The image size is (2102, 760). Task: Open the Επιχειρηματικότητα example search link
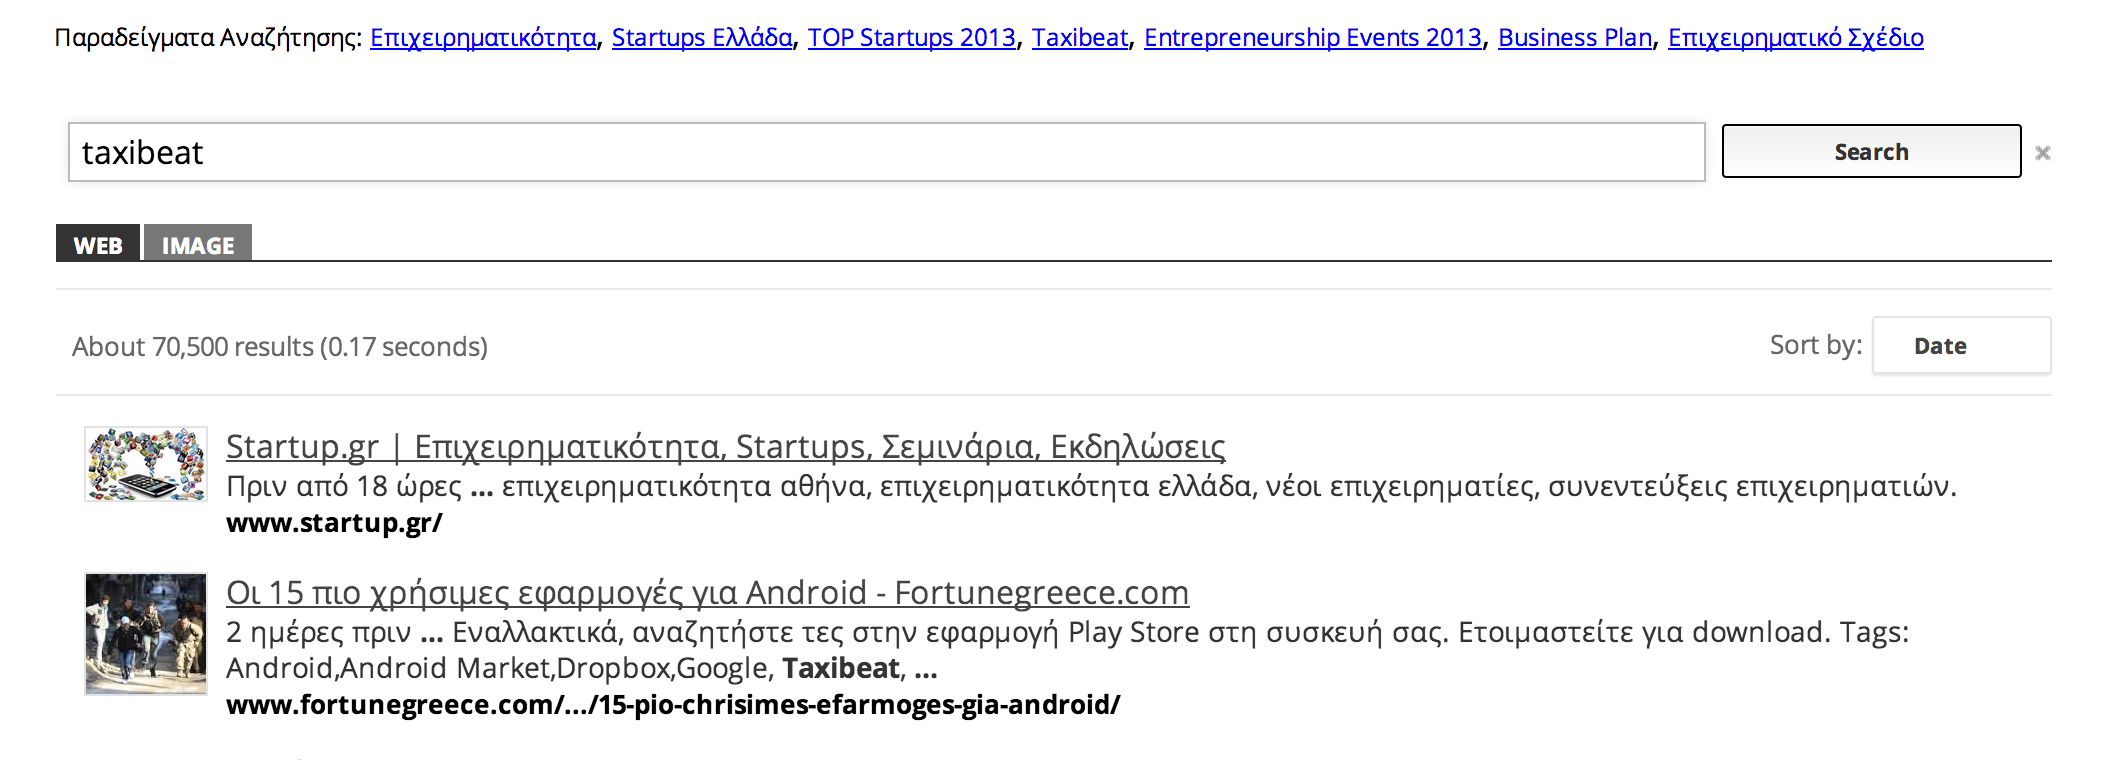coord(483,38)
